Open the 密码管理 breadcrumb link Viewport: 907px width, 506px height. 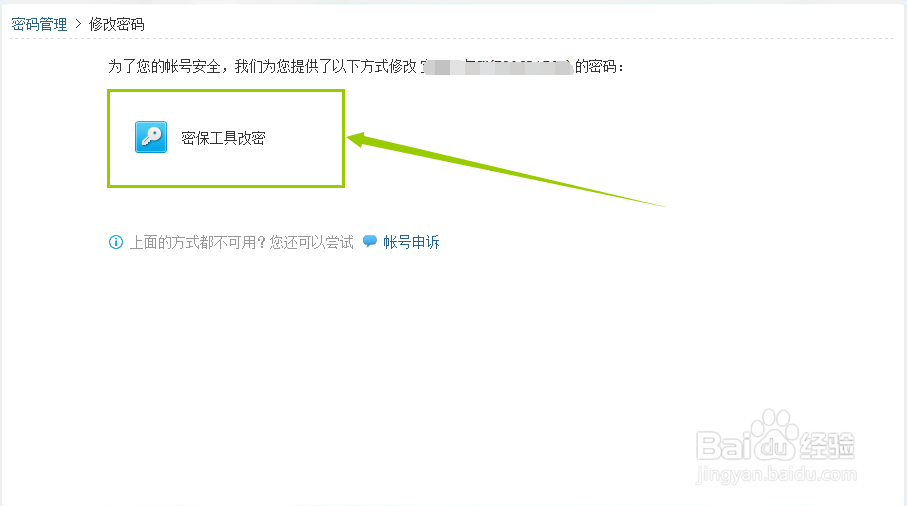[39, 24]
